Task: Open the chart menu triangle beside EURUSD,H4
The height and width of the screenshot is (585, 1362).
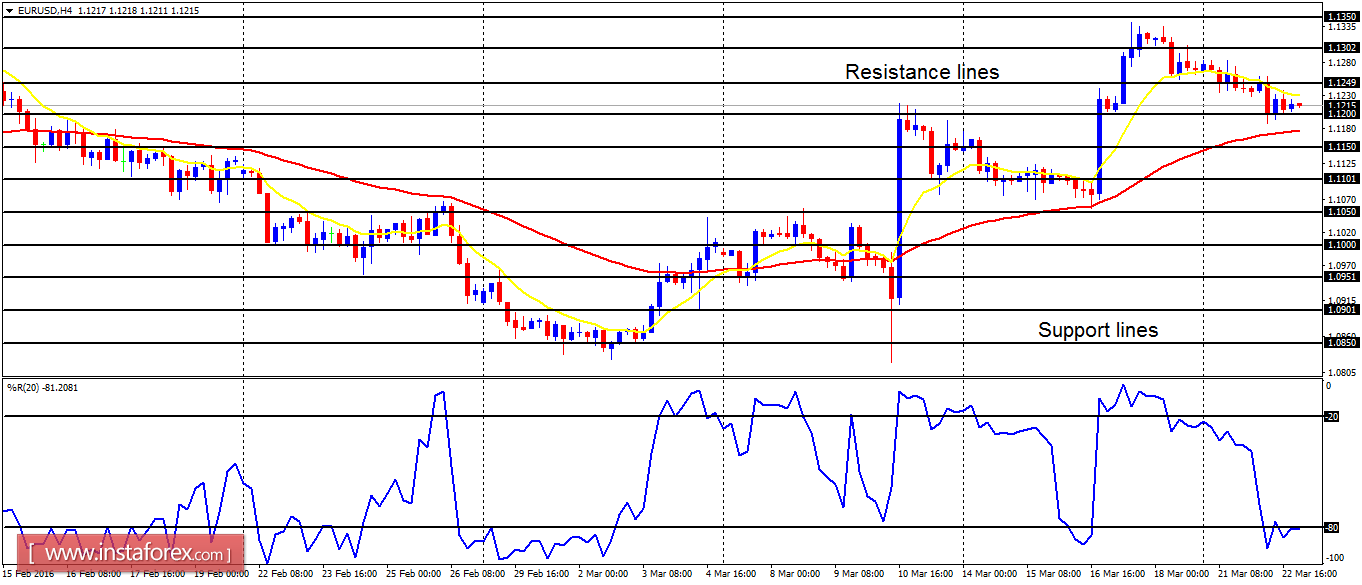Action: tap(9, 10)
